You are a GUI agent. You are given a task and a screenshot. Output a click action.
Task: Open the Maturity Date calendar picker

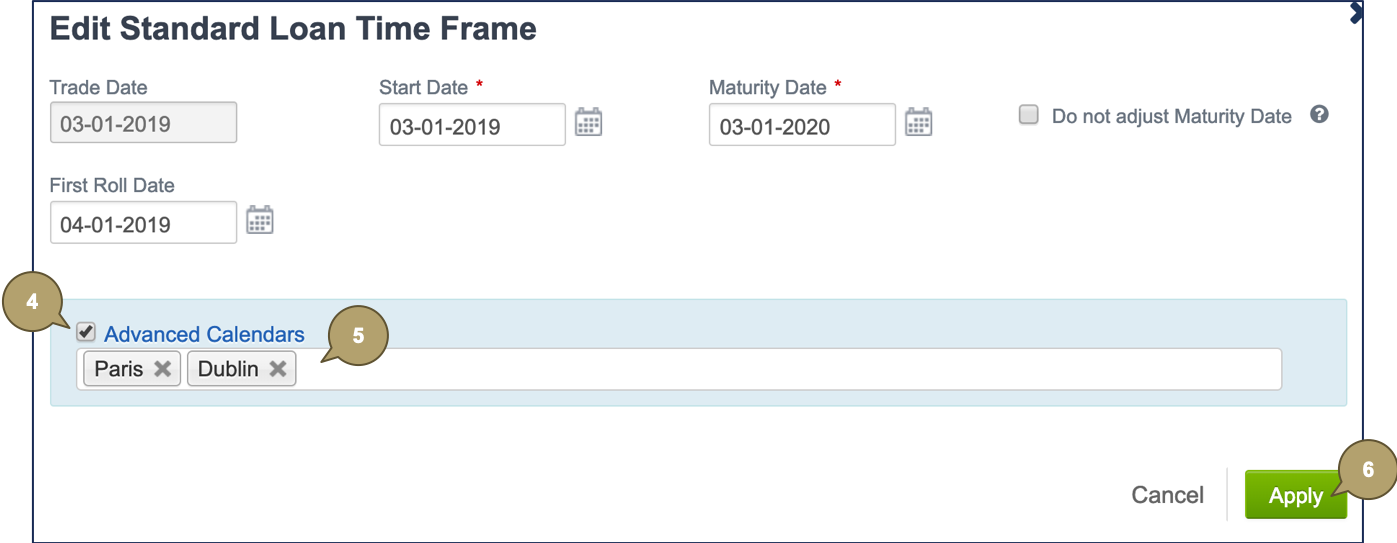point(918,123)
